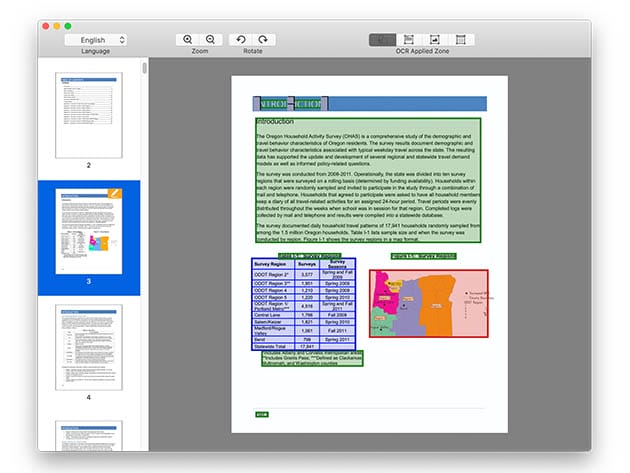
Task: Select the first OCR Applied Zone tool
Action: [382, 39]
